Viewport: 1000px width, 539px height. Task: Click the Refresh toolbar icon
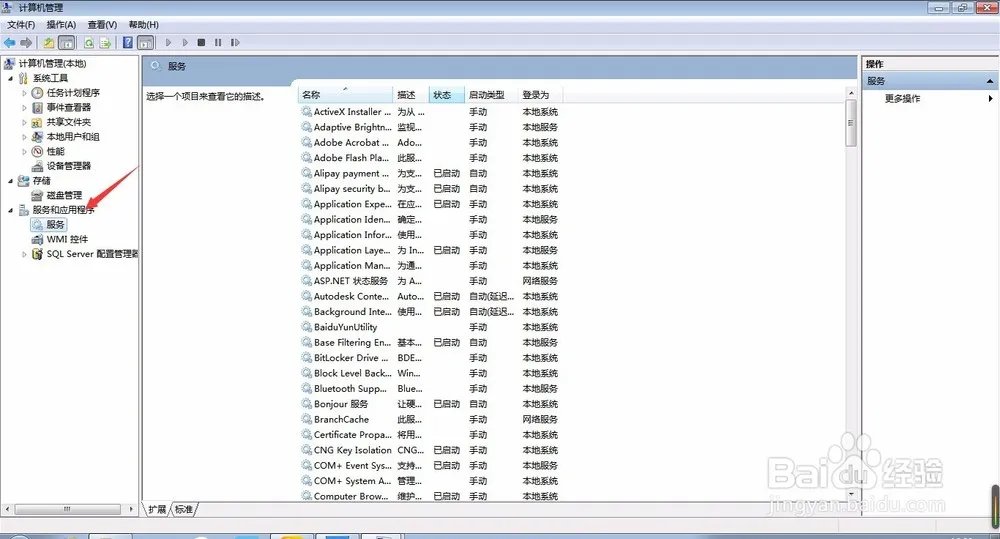[89, 43]
